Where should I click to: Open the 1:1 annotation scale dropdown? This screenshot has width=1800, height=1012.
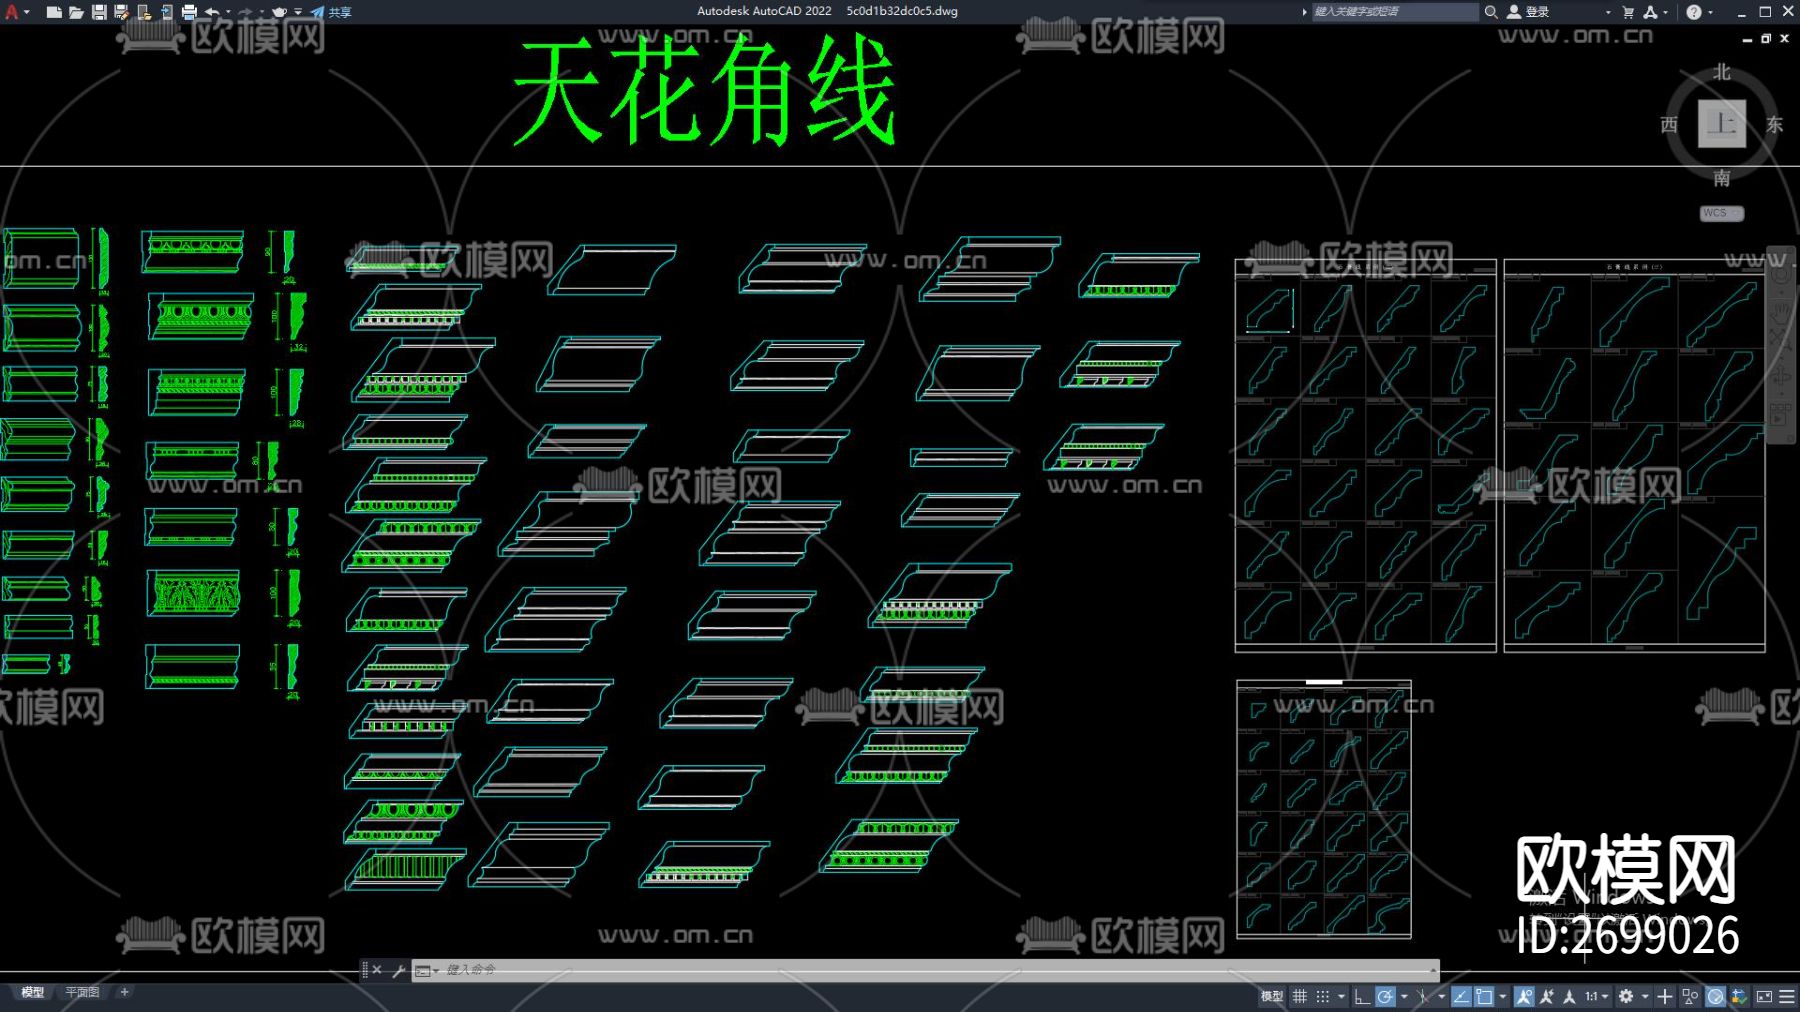click(x=1596, y=996)
